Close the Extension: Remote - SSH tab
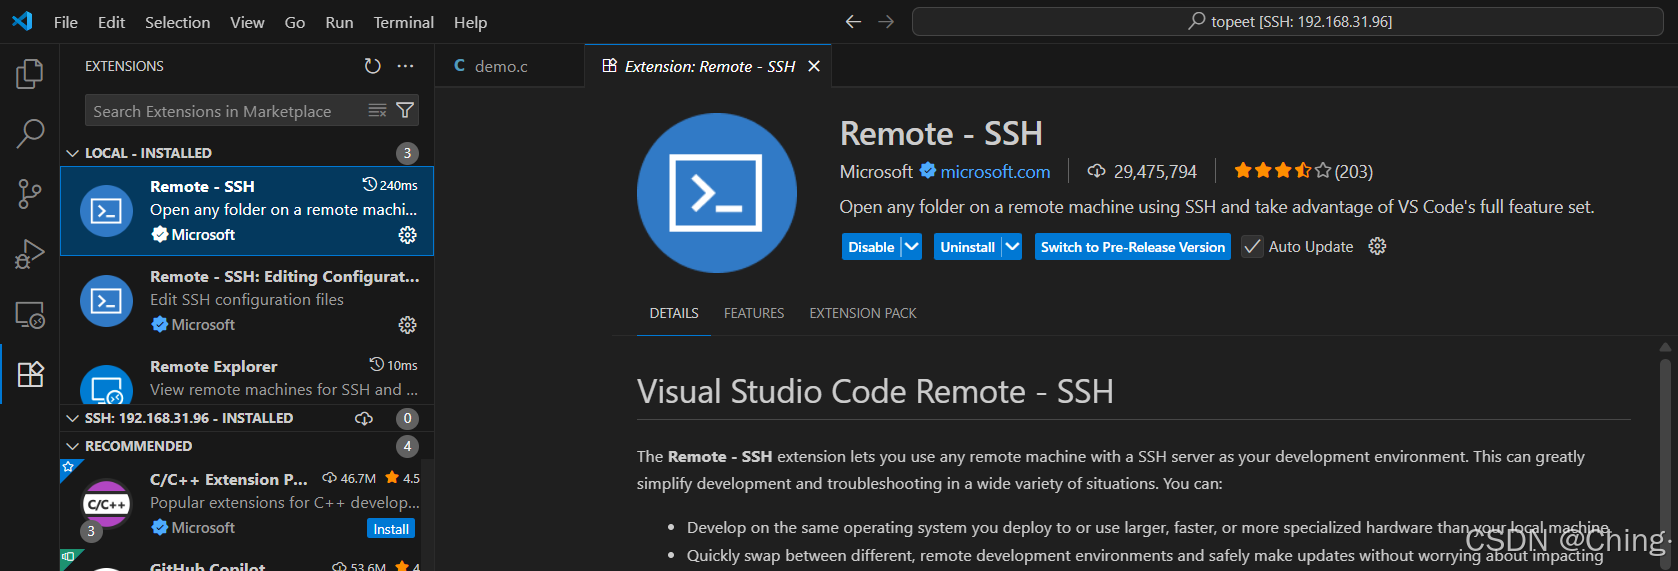Screen dimensions: 1678x571 click(x=814, y=66)
